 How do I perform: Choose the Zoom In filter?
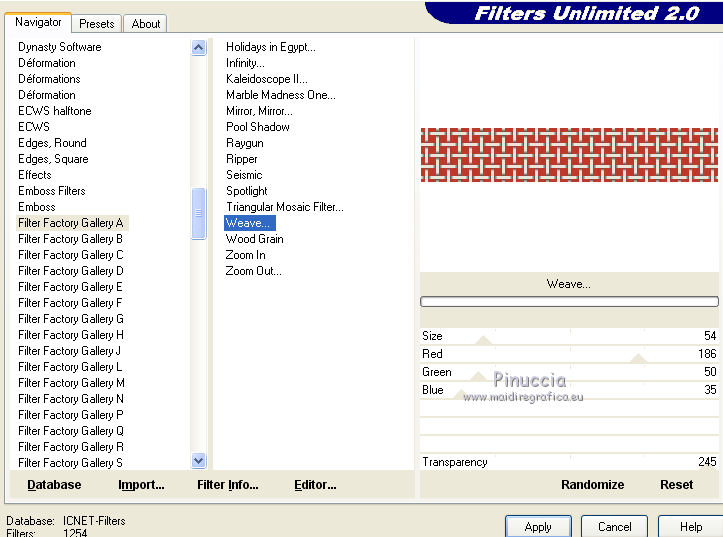coord(245,255)
